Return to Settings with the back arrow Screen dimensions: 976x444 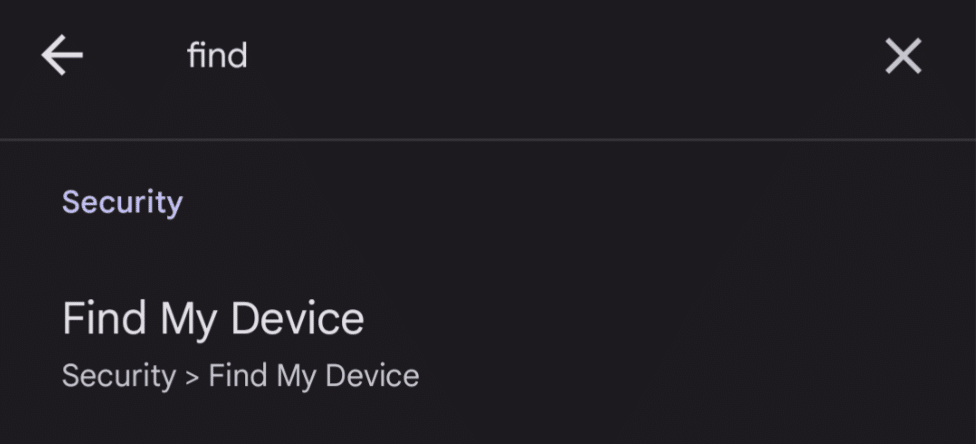click(62, 55)
